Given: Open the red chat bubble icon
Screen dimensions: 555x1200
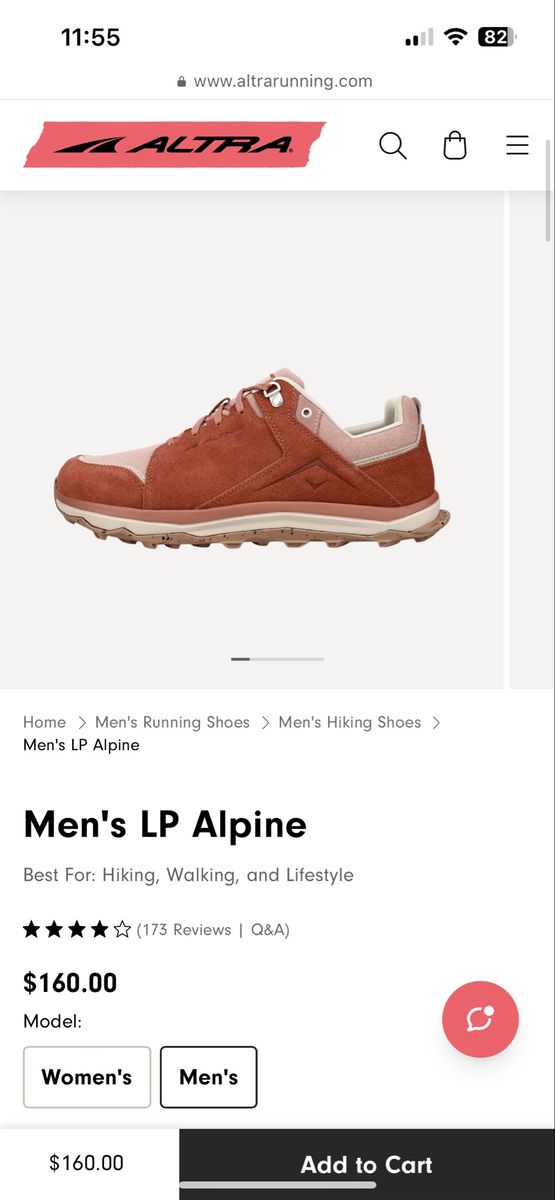Looking at the screenshot, I should (481, 1019).
